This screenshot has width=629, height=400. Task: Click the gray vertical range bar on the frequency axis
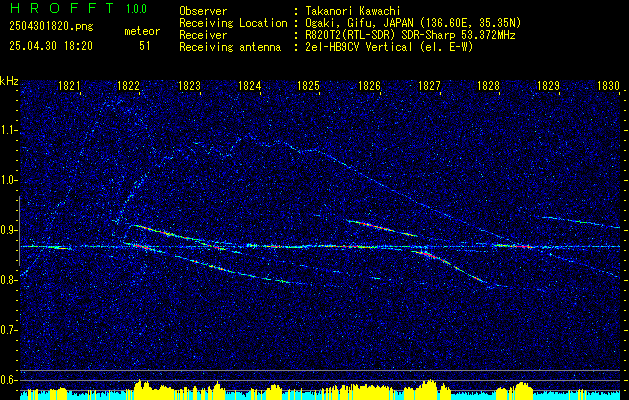pos(19,231)
